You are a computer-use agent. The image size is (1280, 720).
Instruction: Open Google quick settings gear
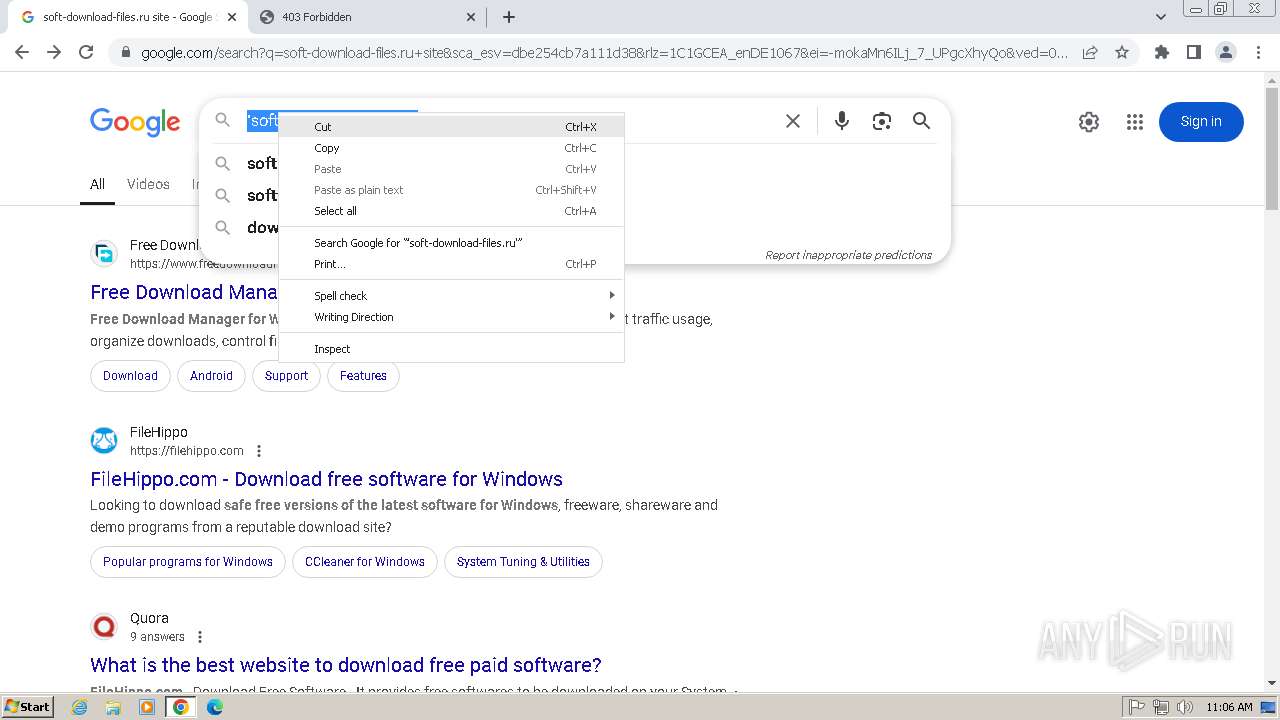(x=1089, y=122)
